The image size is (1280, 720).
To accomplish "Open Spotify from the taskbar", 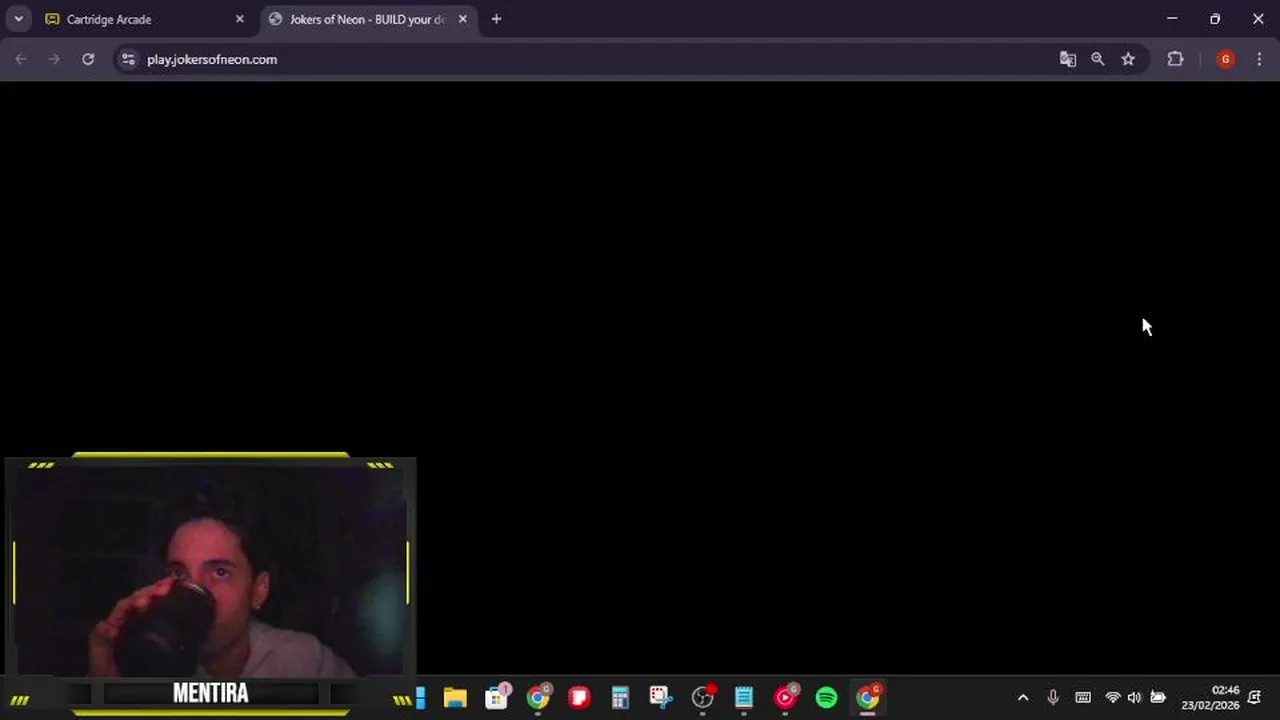I will pos(826,697).
